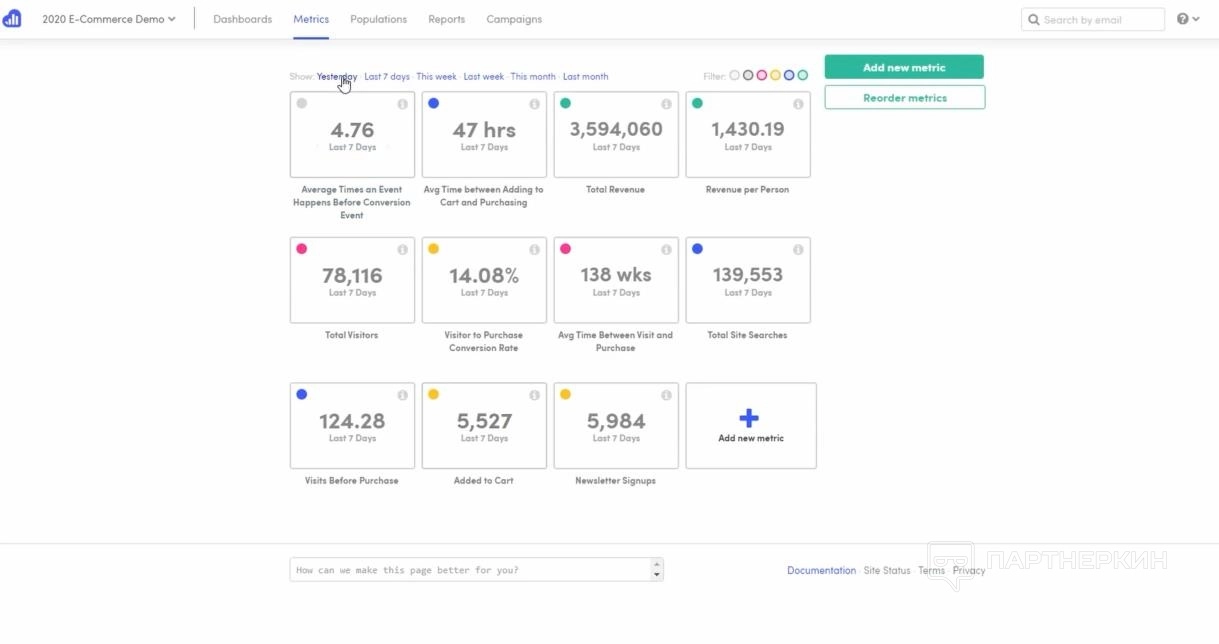
Task: Click info icon on Added to Cart card
Action: tap(534, 396)
